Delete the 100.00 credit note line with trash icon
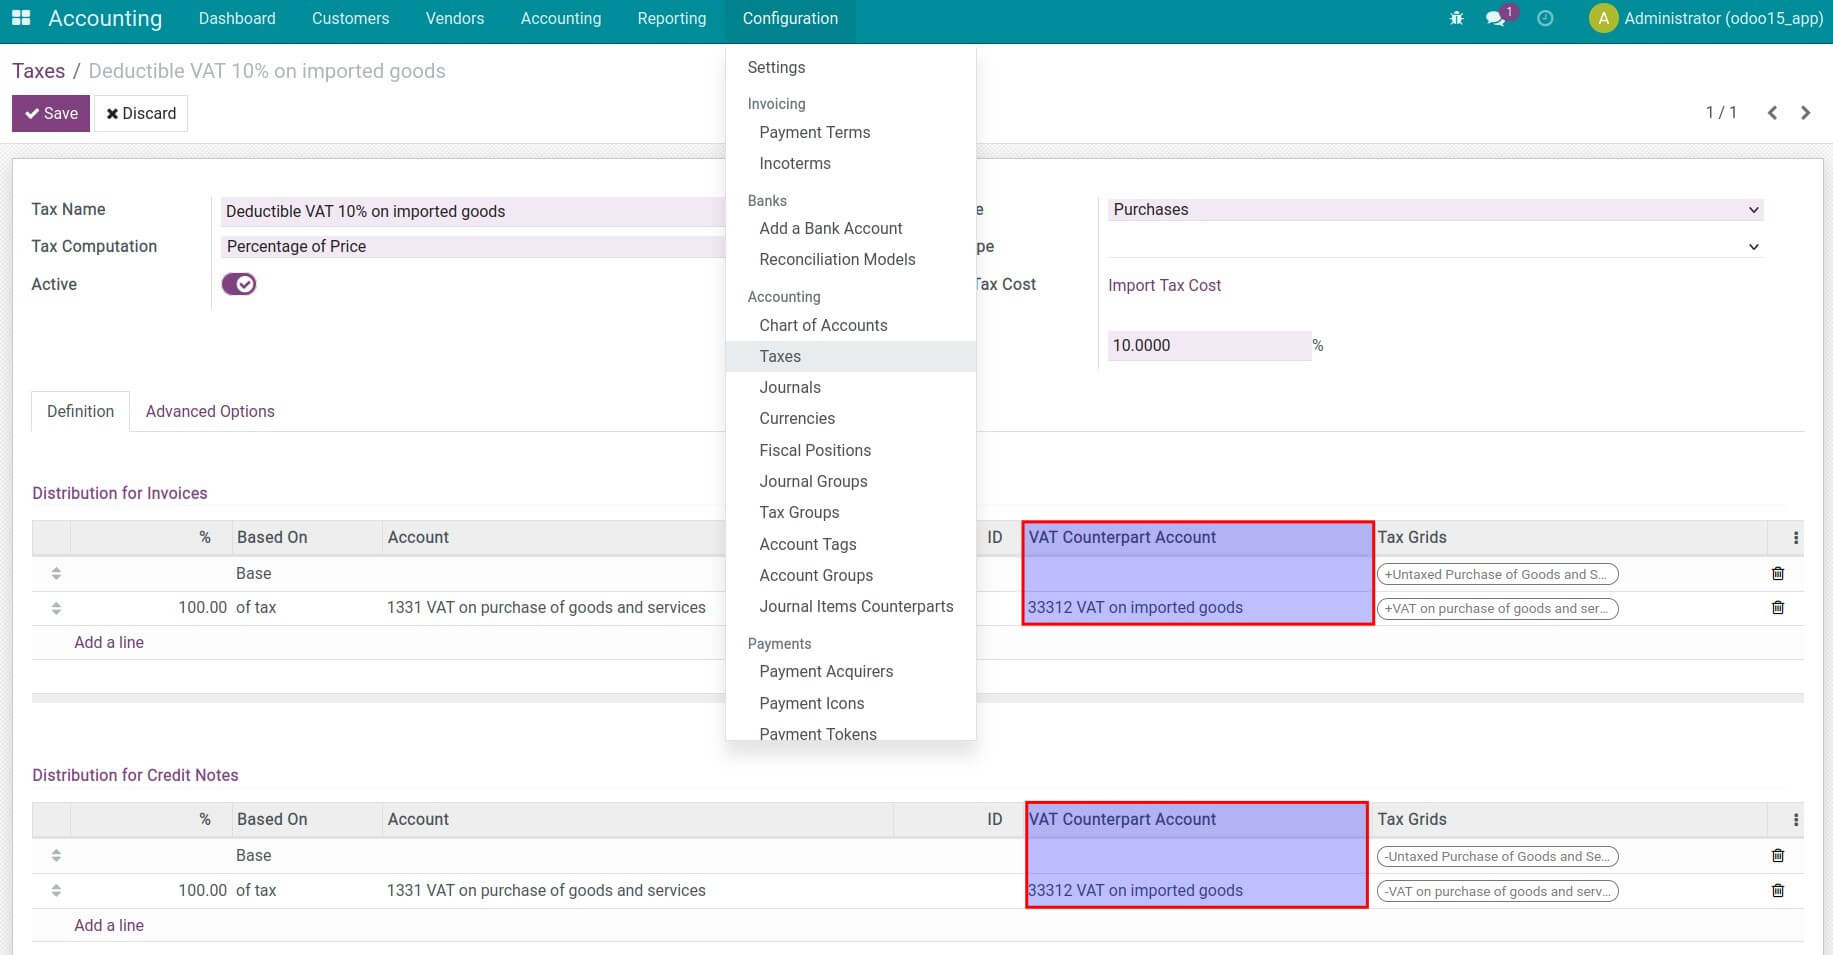Viewport: 1833px width, 955px height. 1778,889
